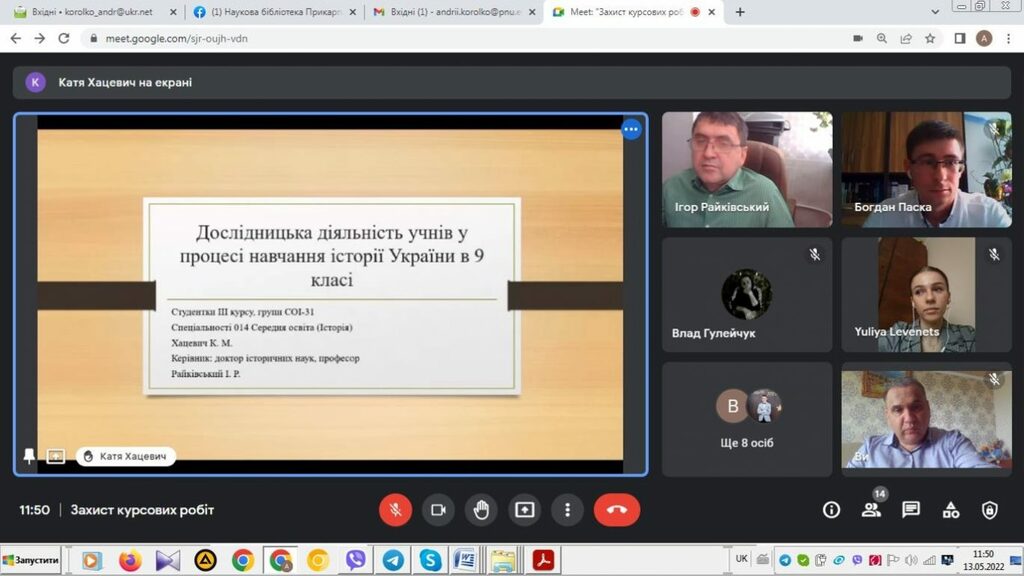1024x576 pixels.
Task: Open the more options three-dot menu
Action: click(567, 510)
